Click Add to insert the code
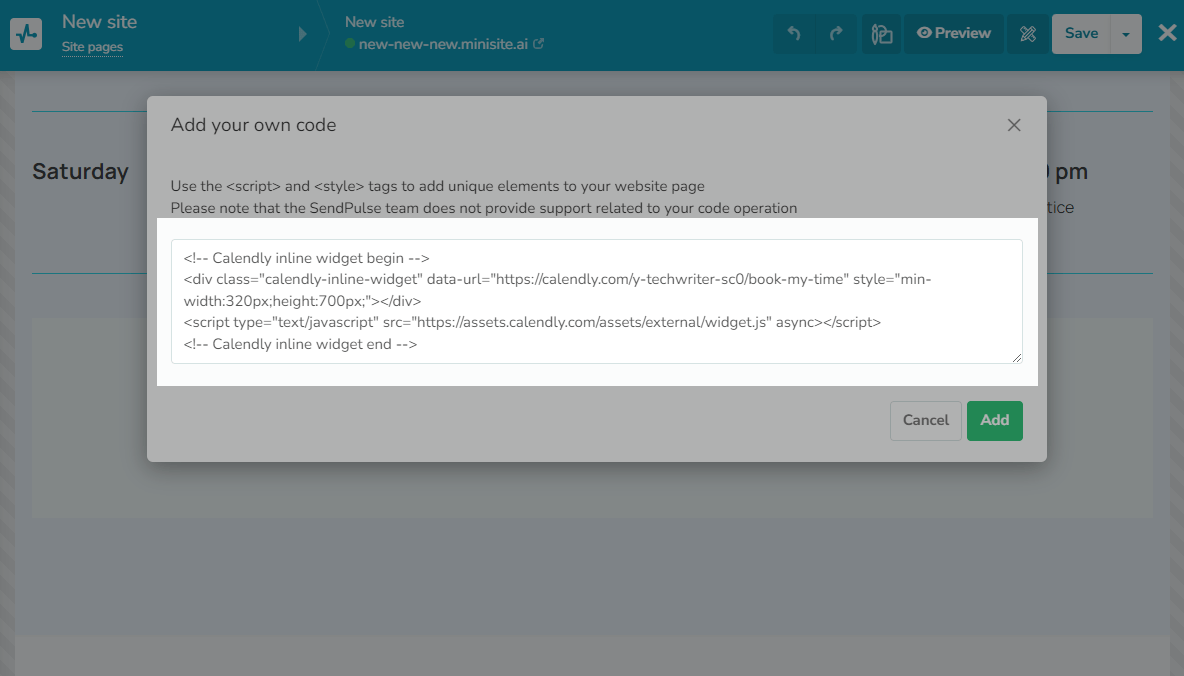 tap(994, 420)
